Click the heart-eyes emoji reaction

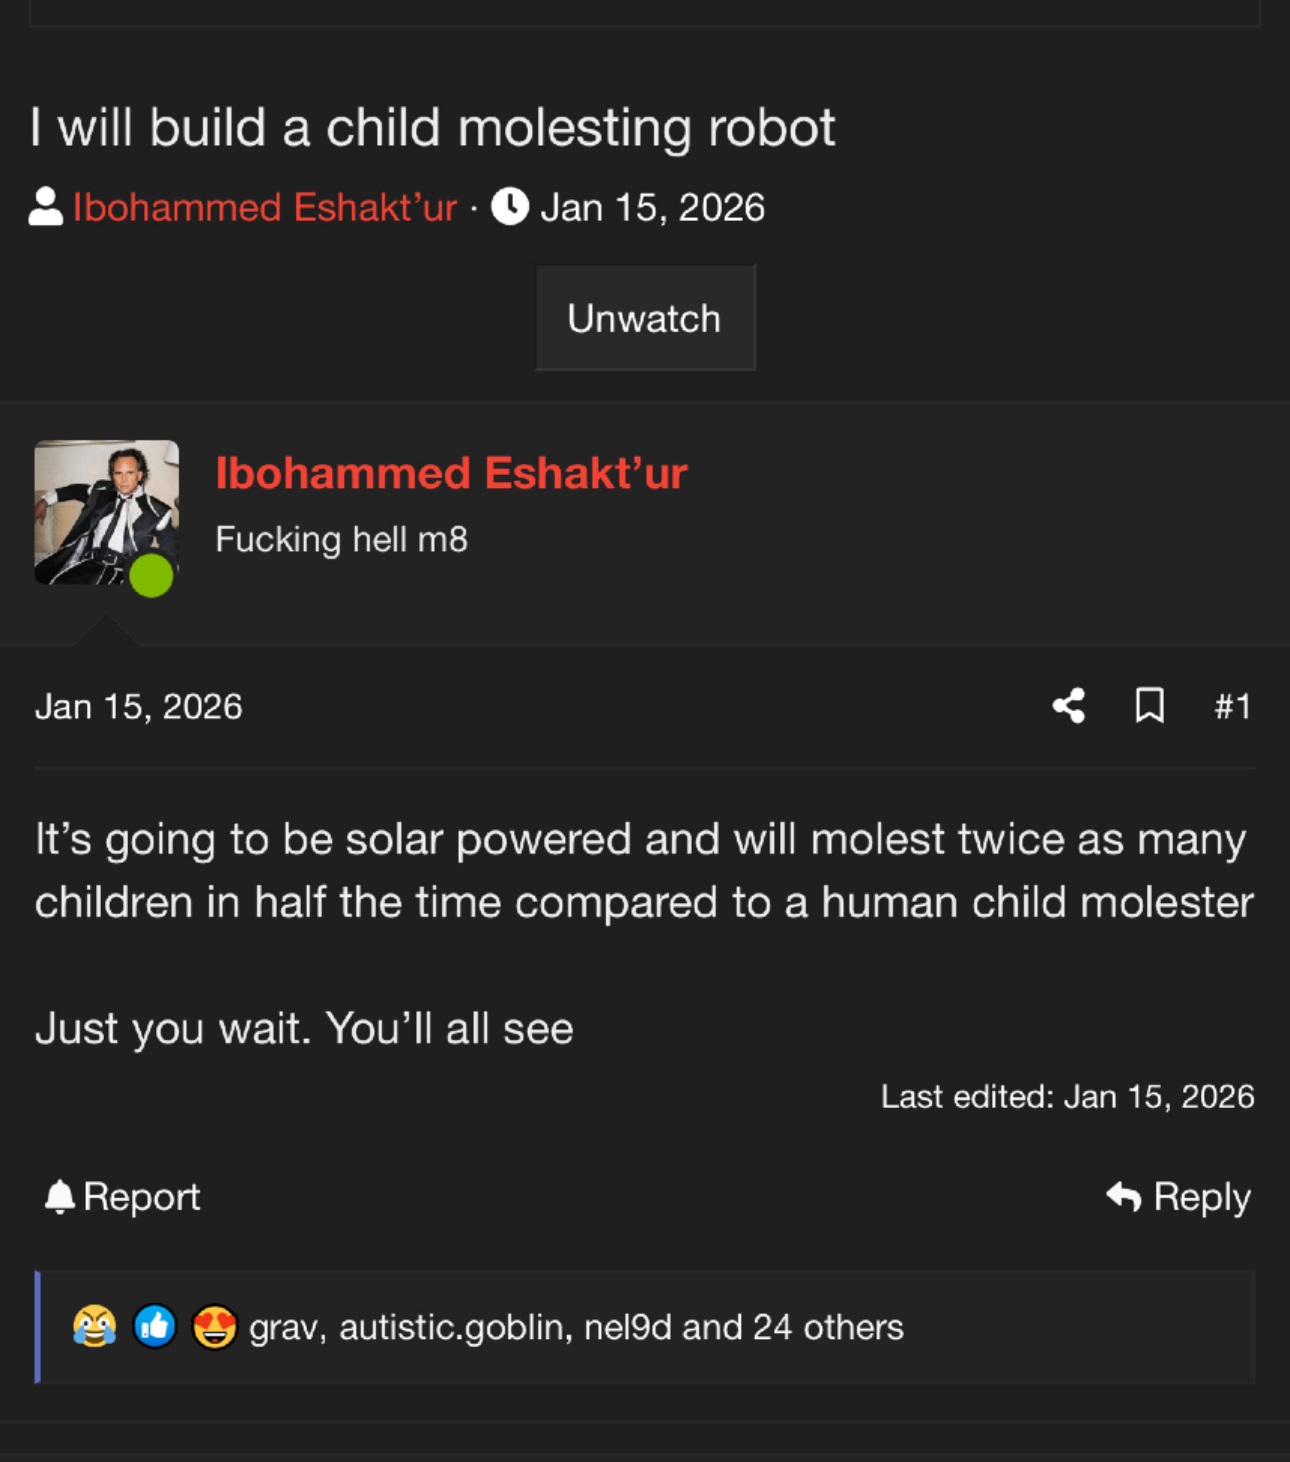coord(214,1327)
